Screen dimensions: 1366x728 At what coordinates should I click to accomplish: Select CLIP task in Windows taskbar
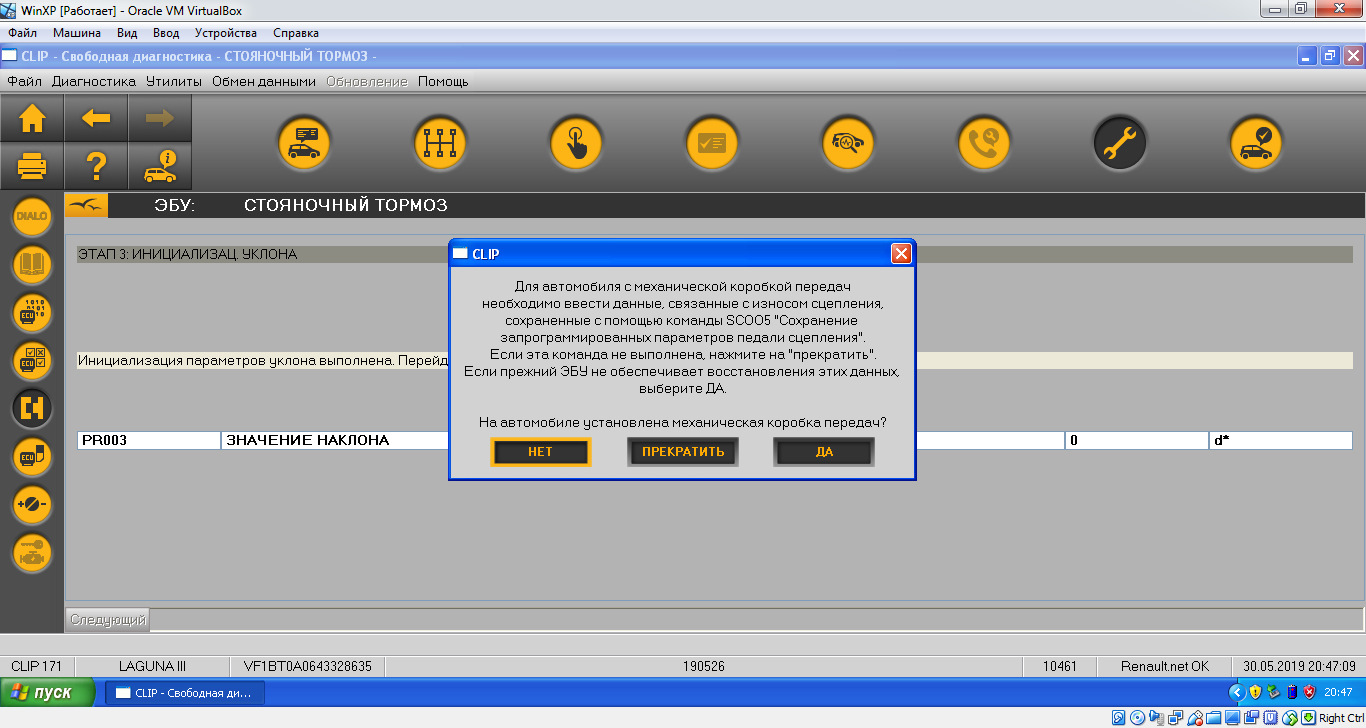(185, 692)
